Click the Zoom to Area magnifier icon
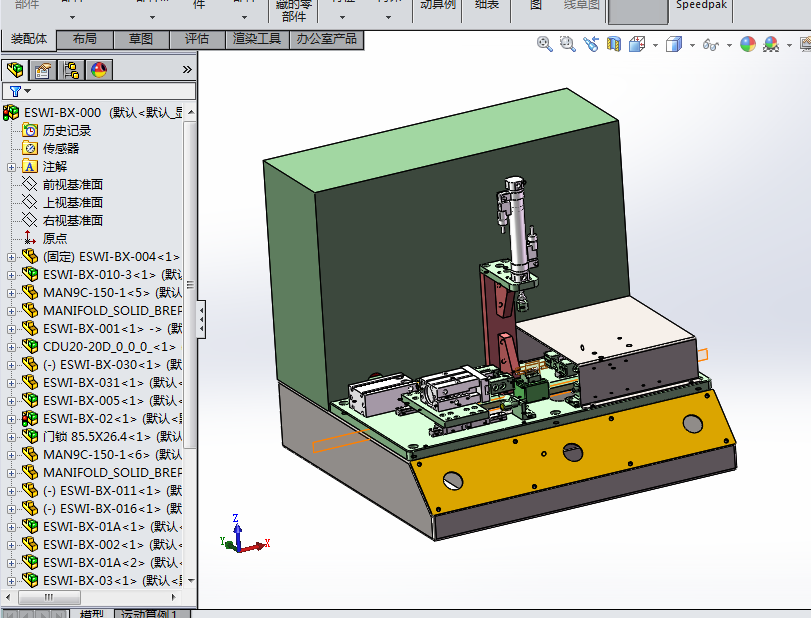This screenshot has height=618, width=811. (567, 44)
